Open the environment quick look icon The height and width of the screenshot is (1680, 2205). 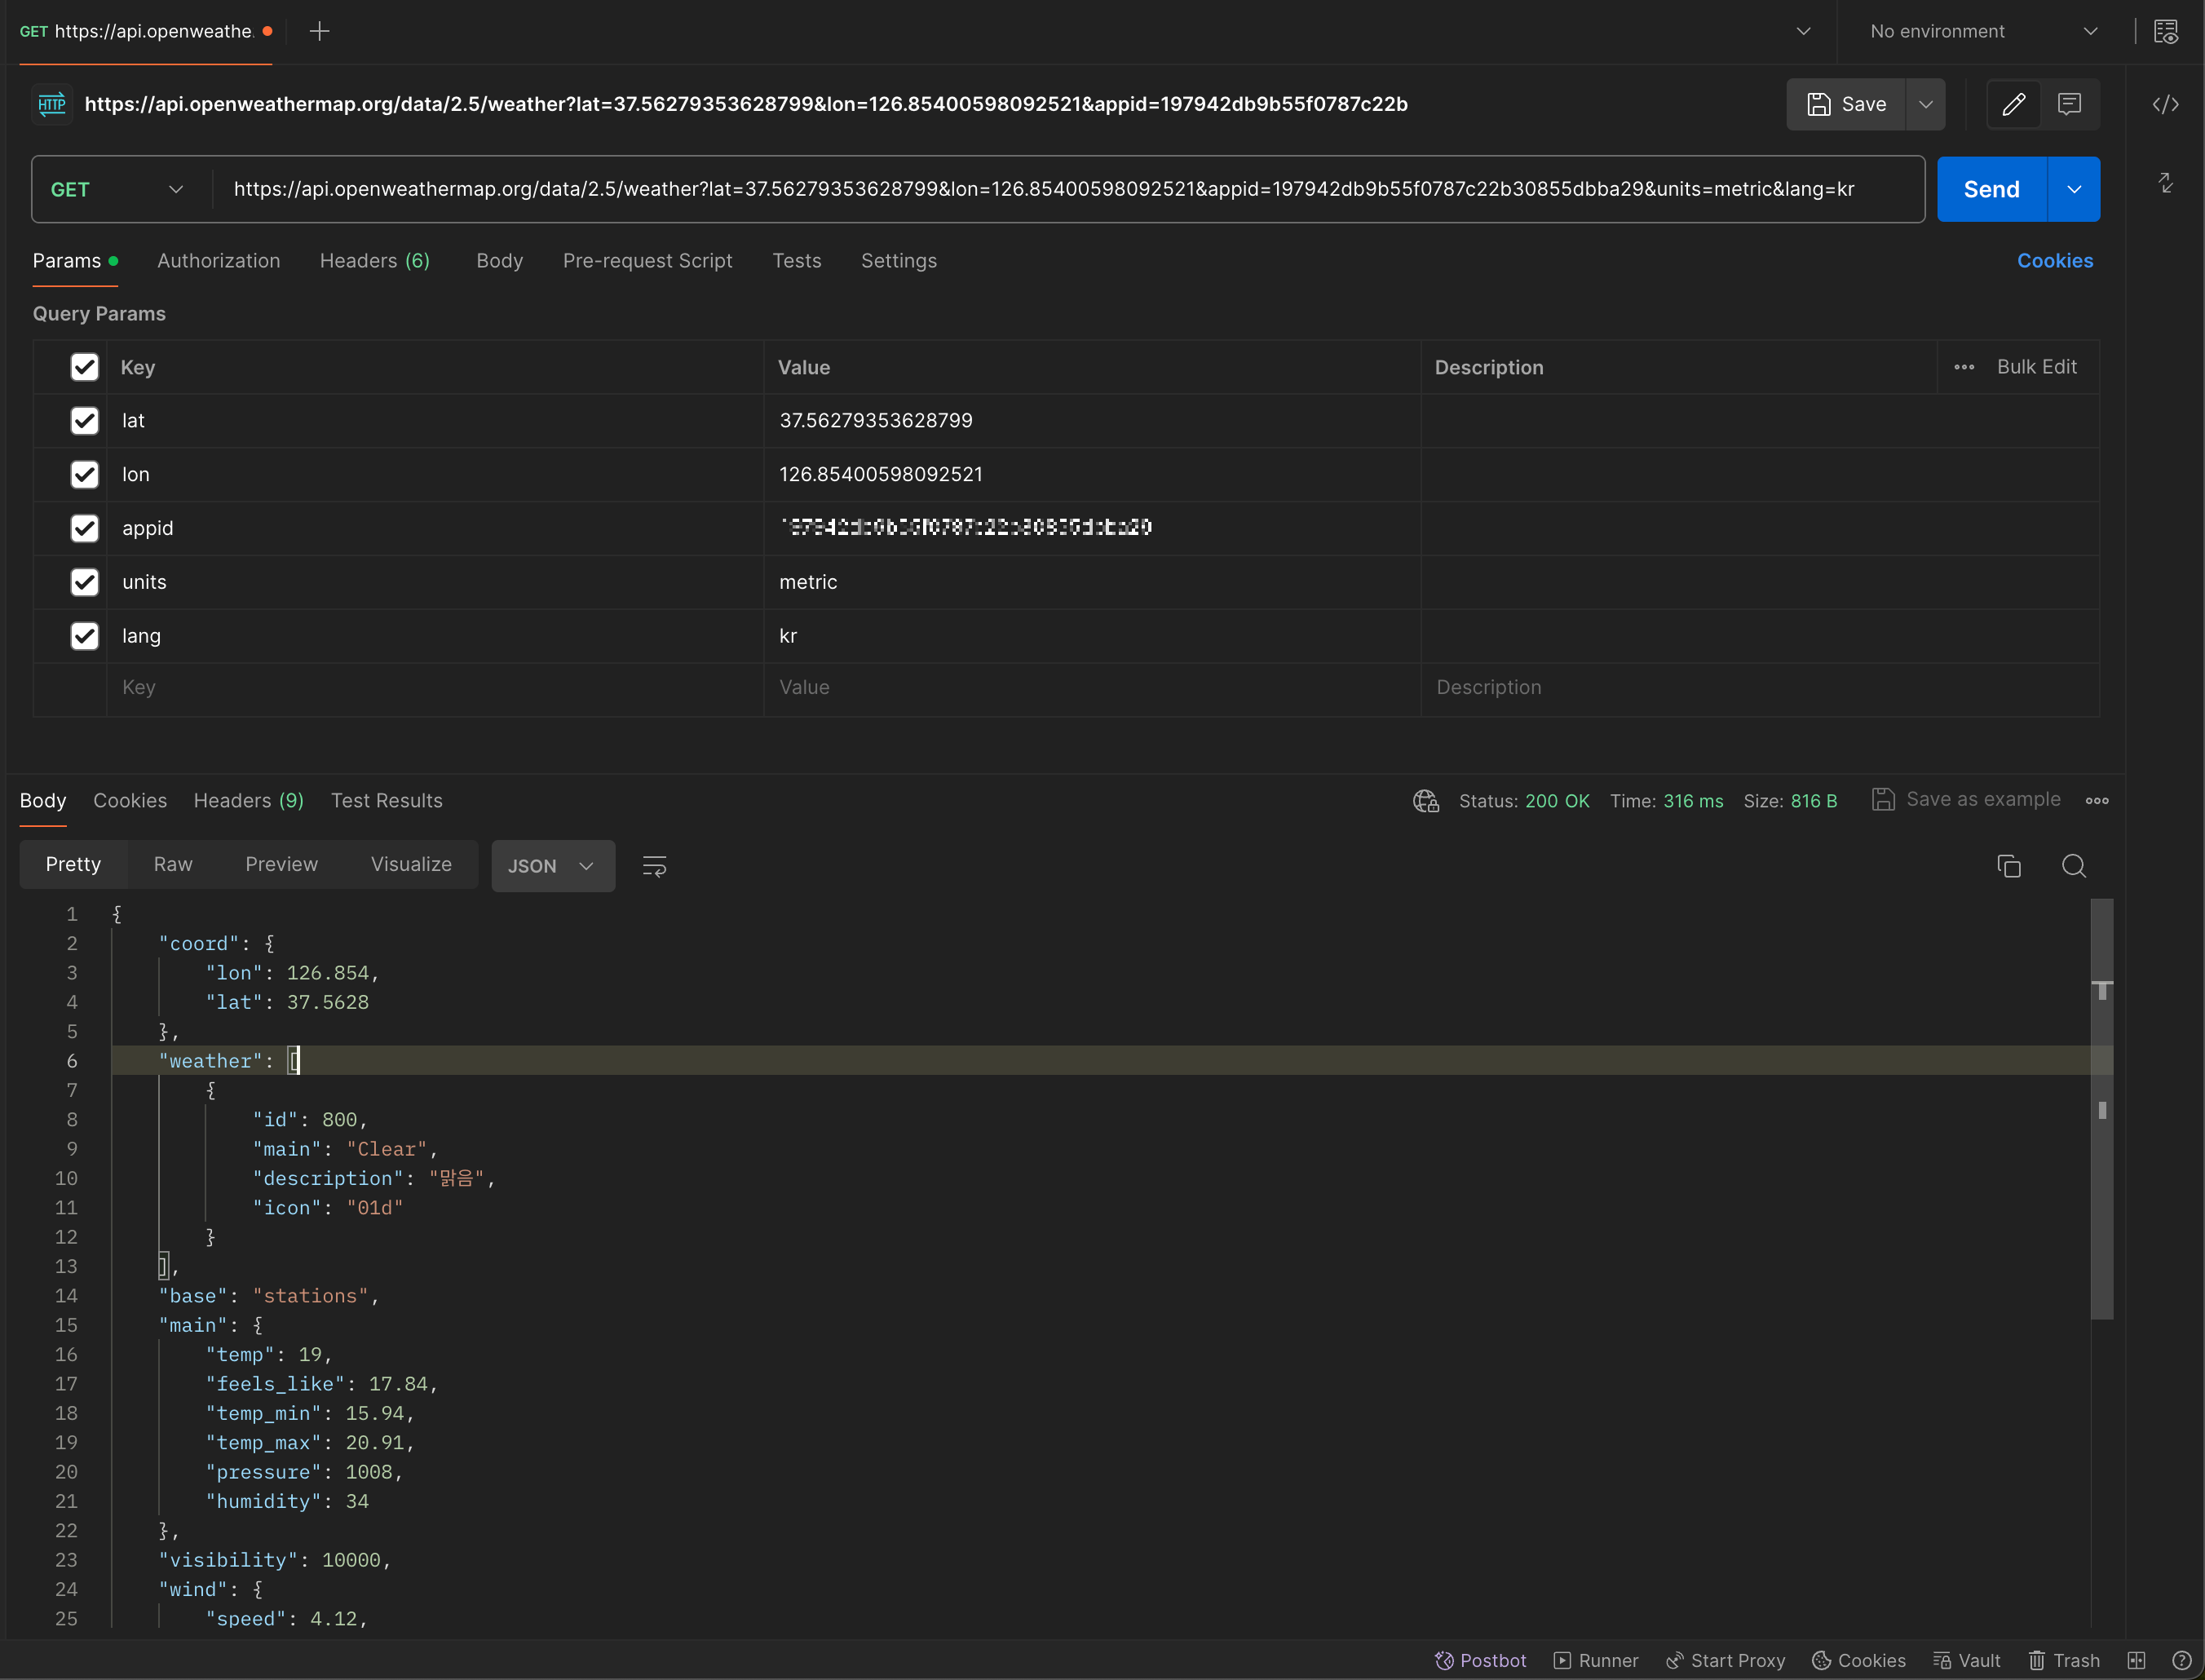(x=2166, y=31)
